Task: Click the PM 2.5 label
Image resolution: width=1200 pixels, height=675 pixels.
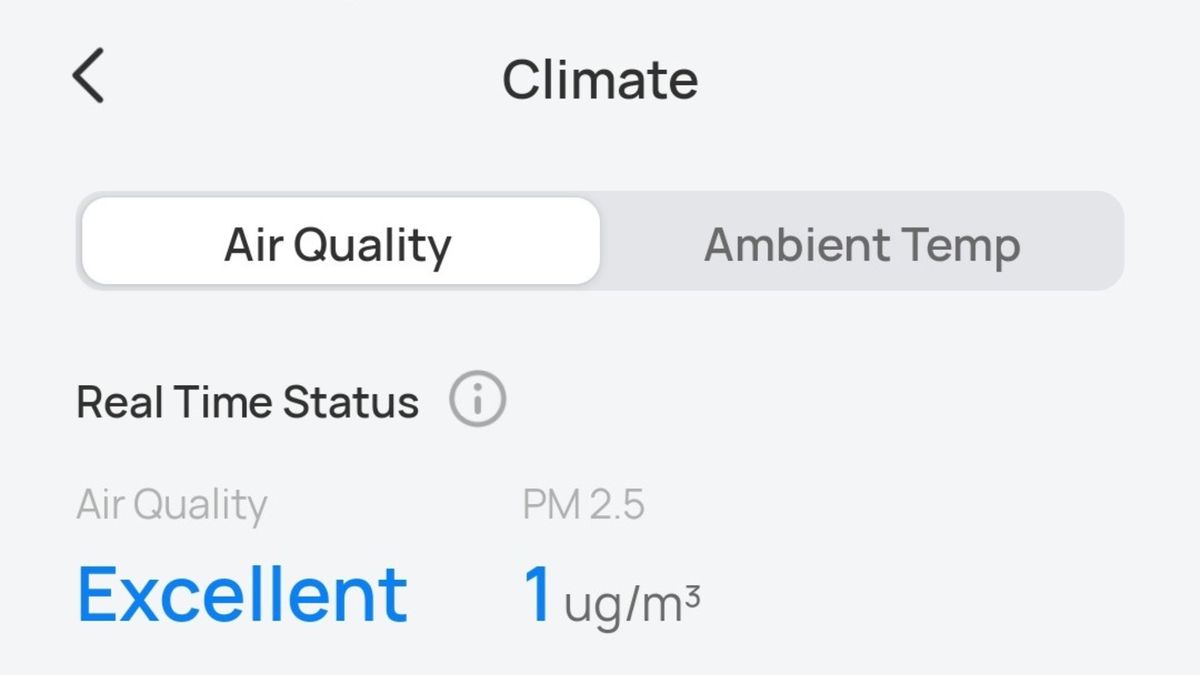Action: 584,505
